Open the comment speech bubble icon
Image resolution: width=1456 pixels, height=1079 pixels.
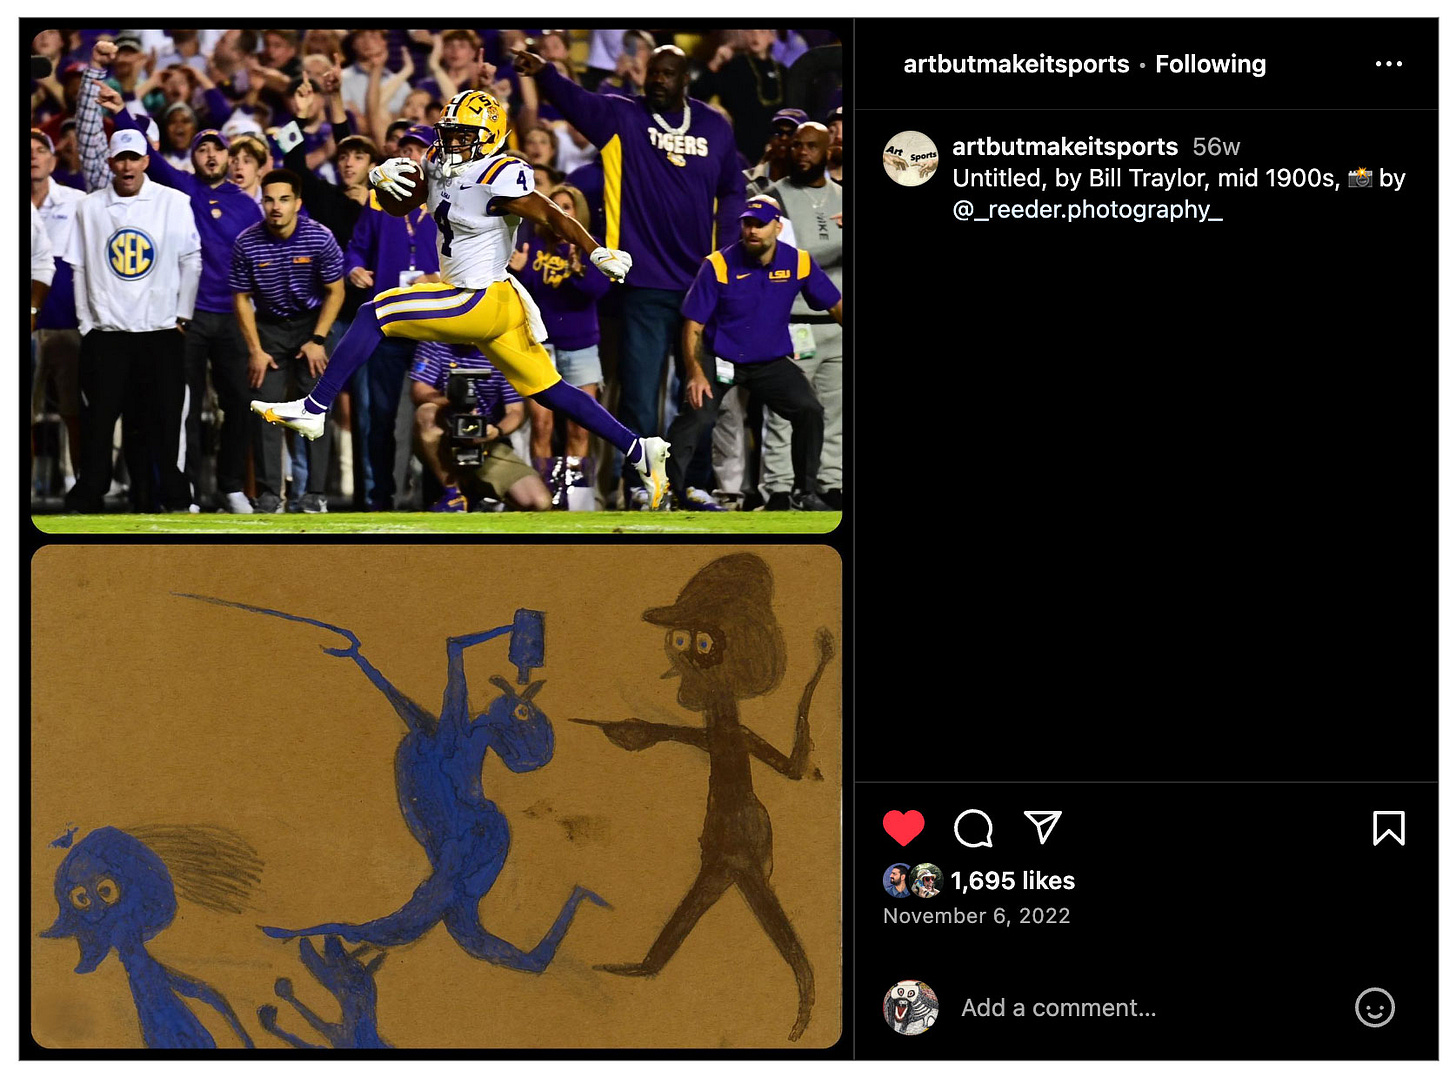tap(973, 828)
